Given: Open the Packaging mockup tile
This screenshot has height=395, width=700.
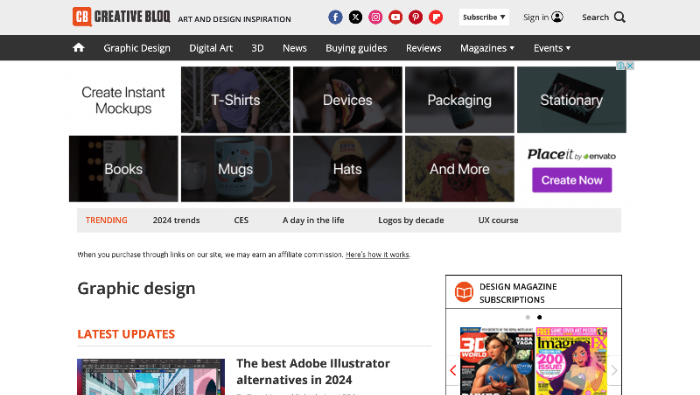Looking at the screenshot, I should (459, 100).
